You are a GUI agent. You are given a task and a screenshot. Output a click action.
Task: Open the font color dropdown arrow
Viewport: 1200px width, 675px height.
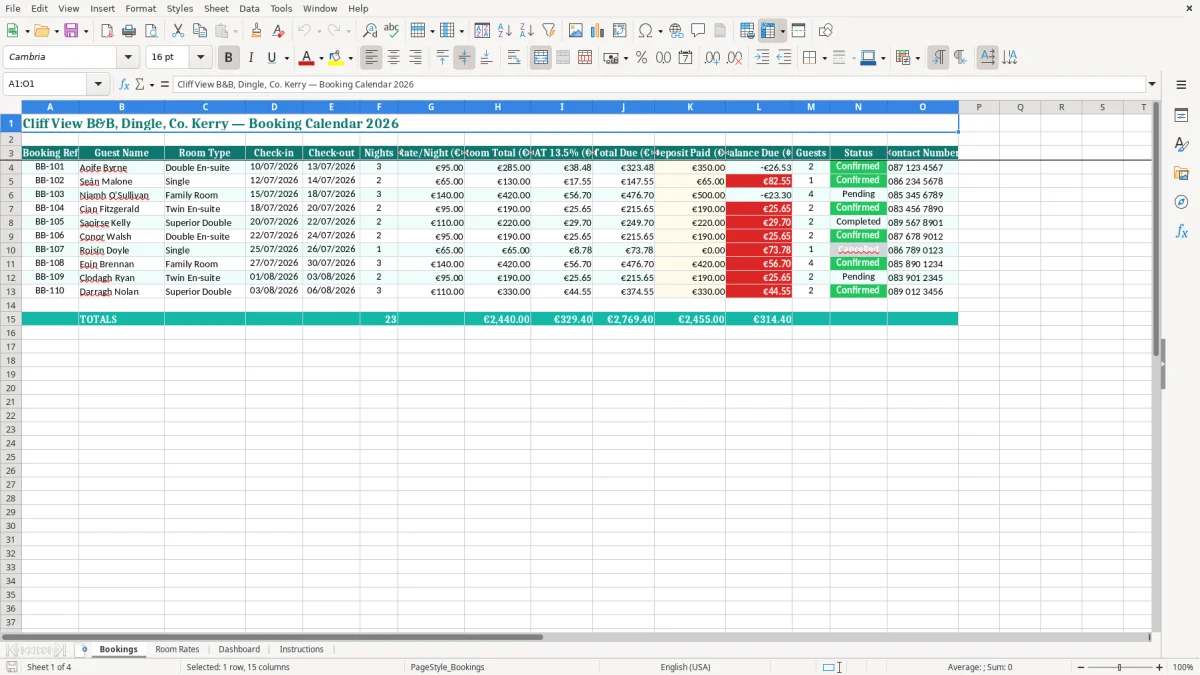tap(321, 58)
